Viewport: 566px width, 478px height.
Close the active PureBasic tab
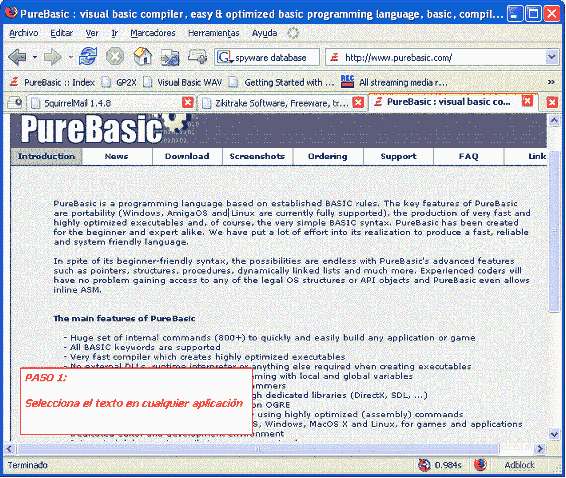pos(527,101)
